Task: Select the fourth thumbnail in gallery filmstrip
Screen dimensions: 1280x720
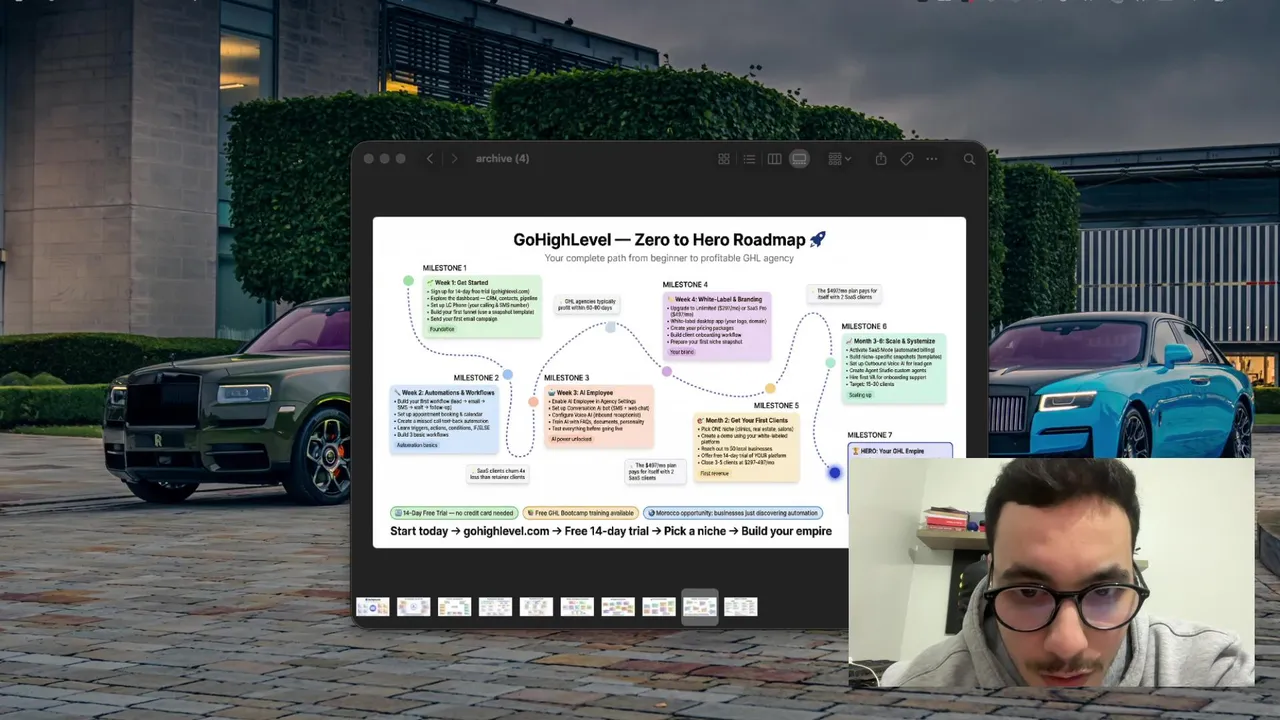Action: 495,607
